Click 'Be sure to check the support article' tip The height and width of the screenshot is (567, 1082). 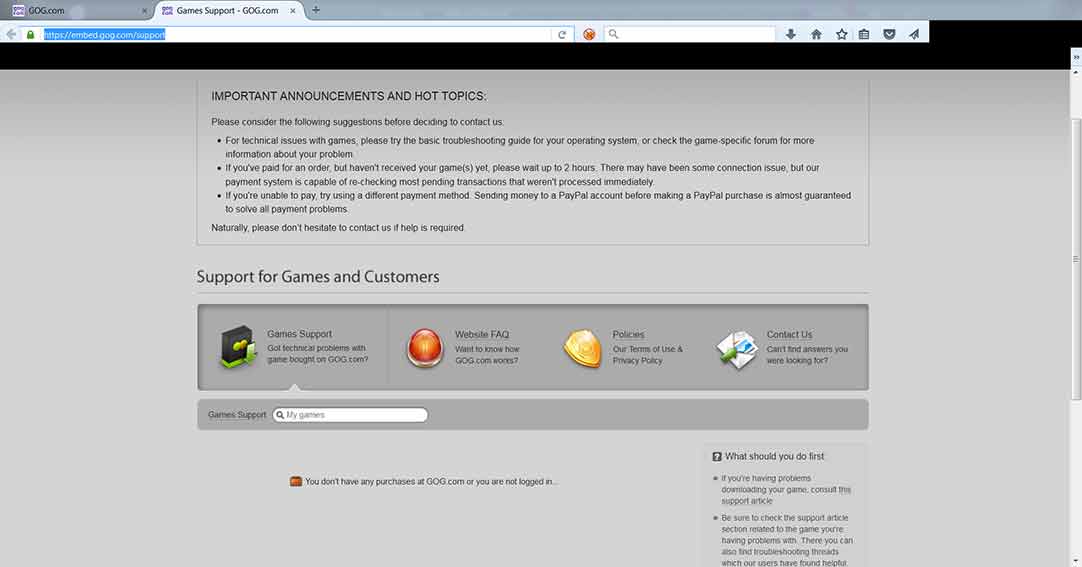click(787, 540)
